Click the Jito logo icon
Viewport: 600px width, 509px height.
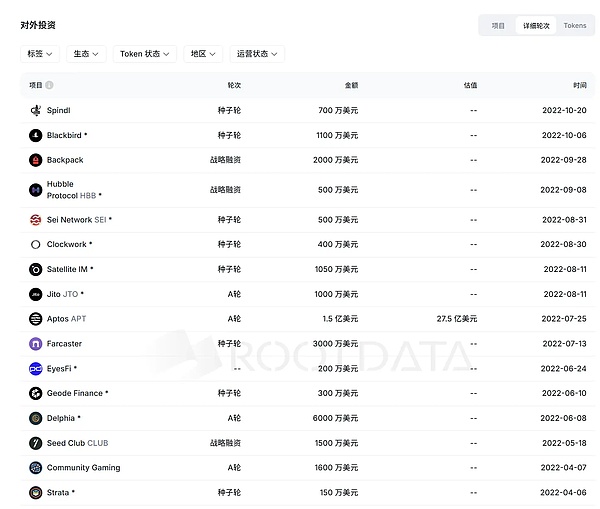(x=36, y=294)
